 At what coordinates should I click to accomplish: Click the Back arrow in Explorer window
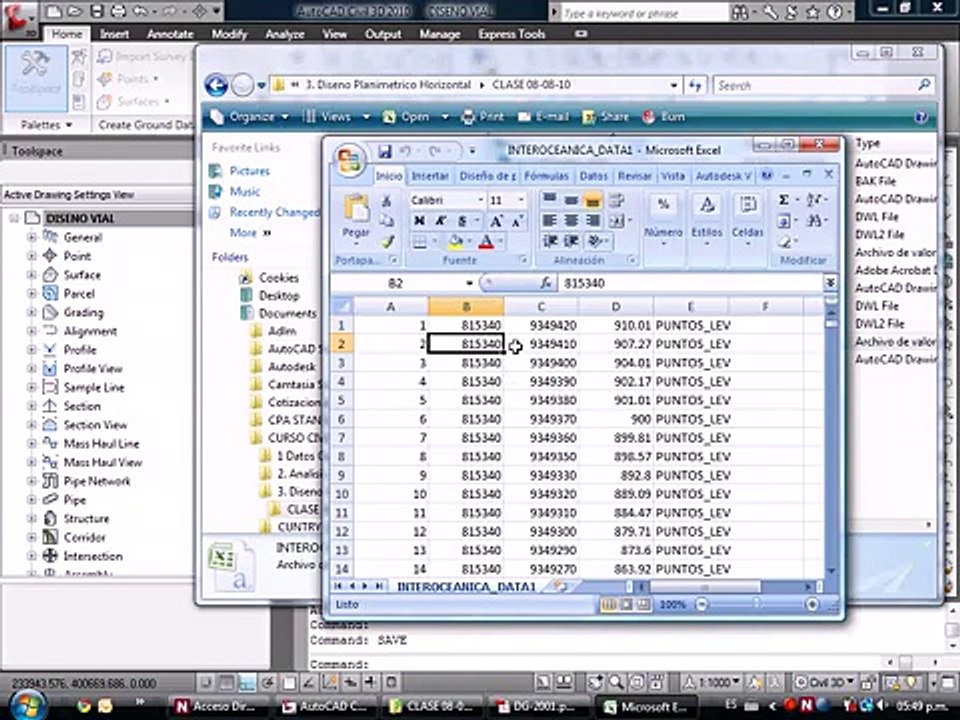(216, 85)
